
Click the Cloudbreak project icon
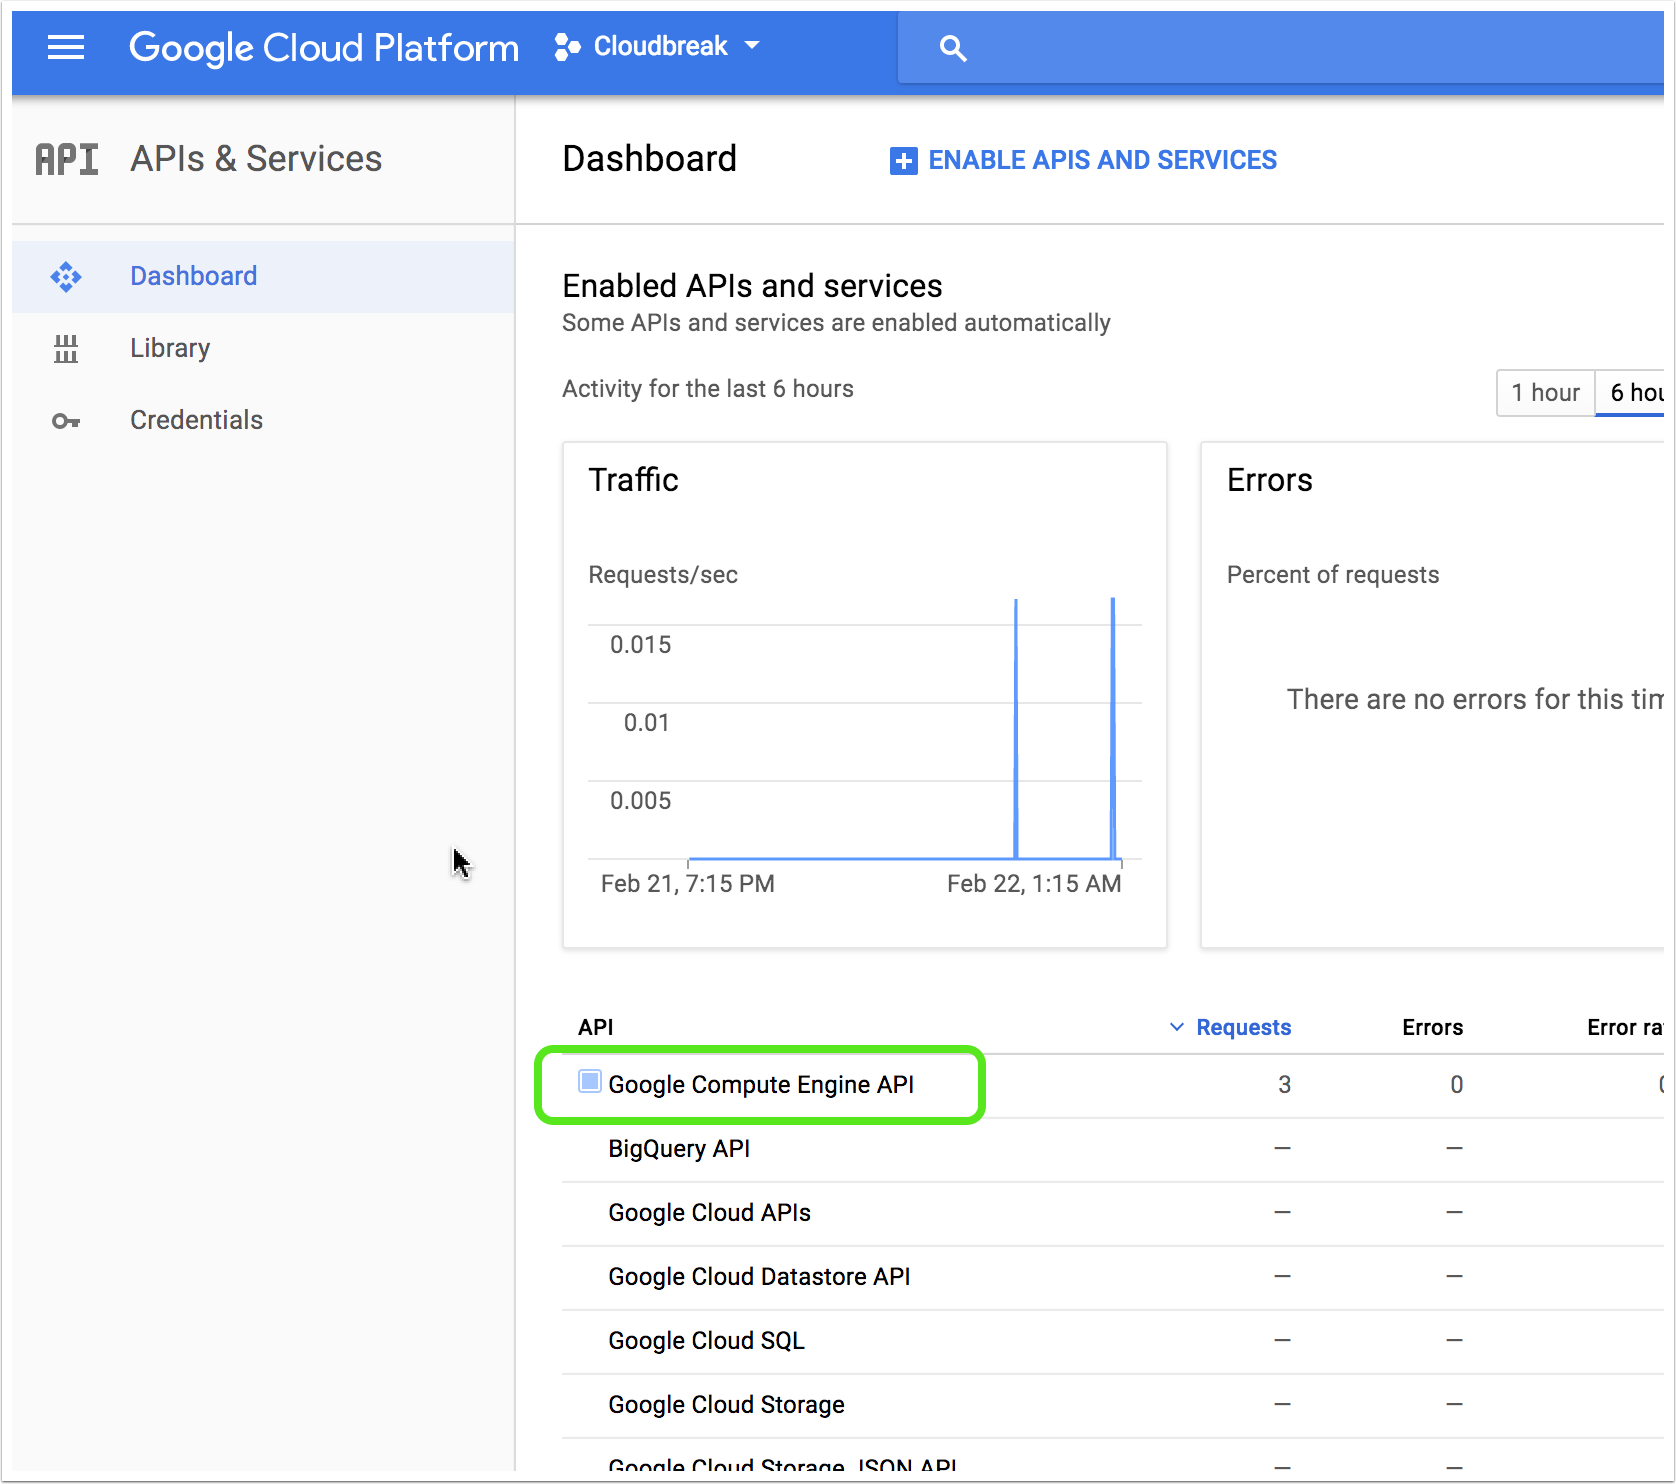(x=567, y=45)
